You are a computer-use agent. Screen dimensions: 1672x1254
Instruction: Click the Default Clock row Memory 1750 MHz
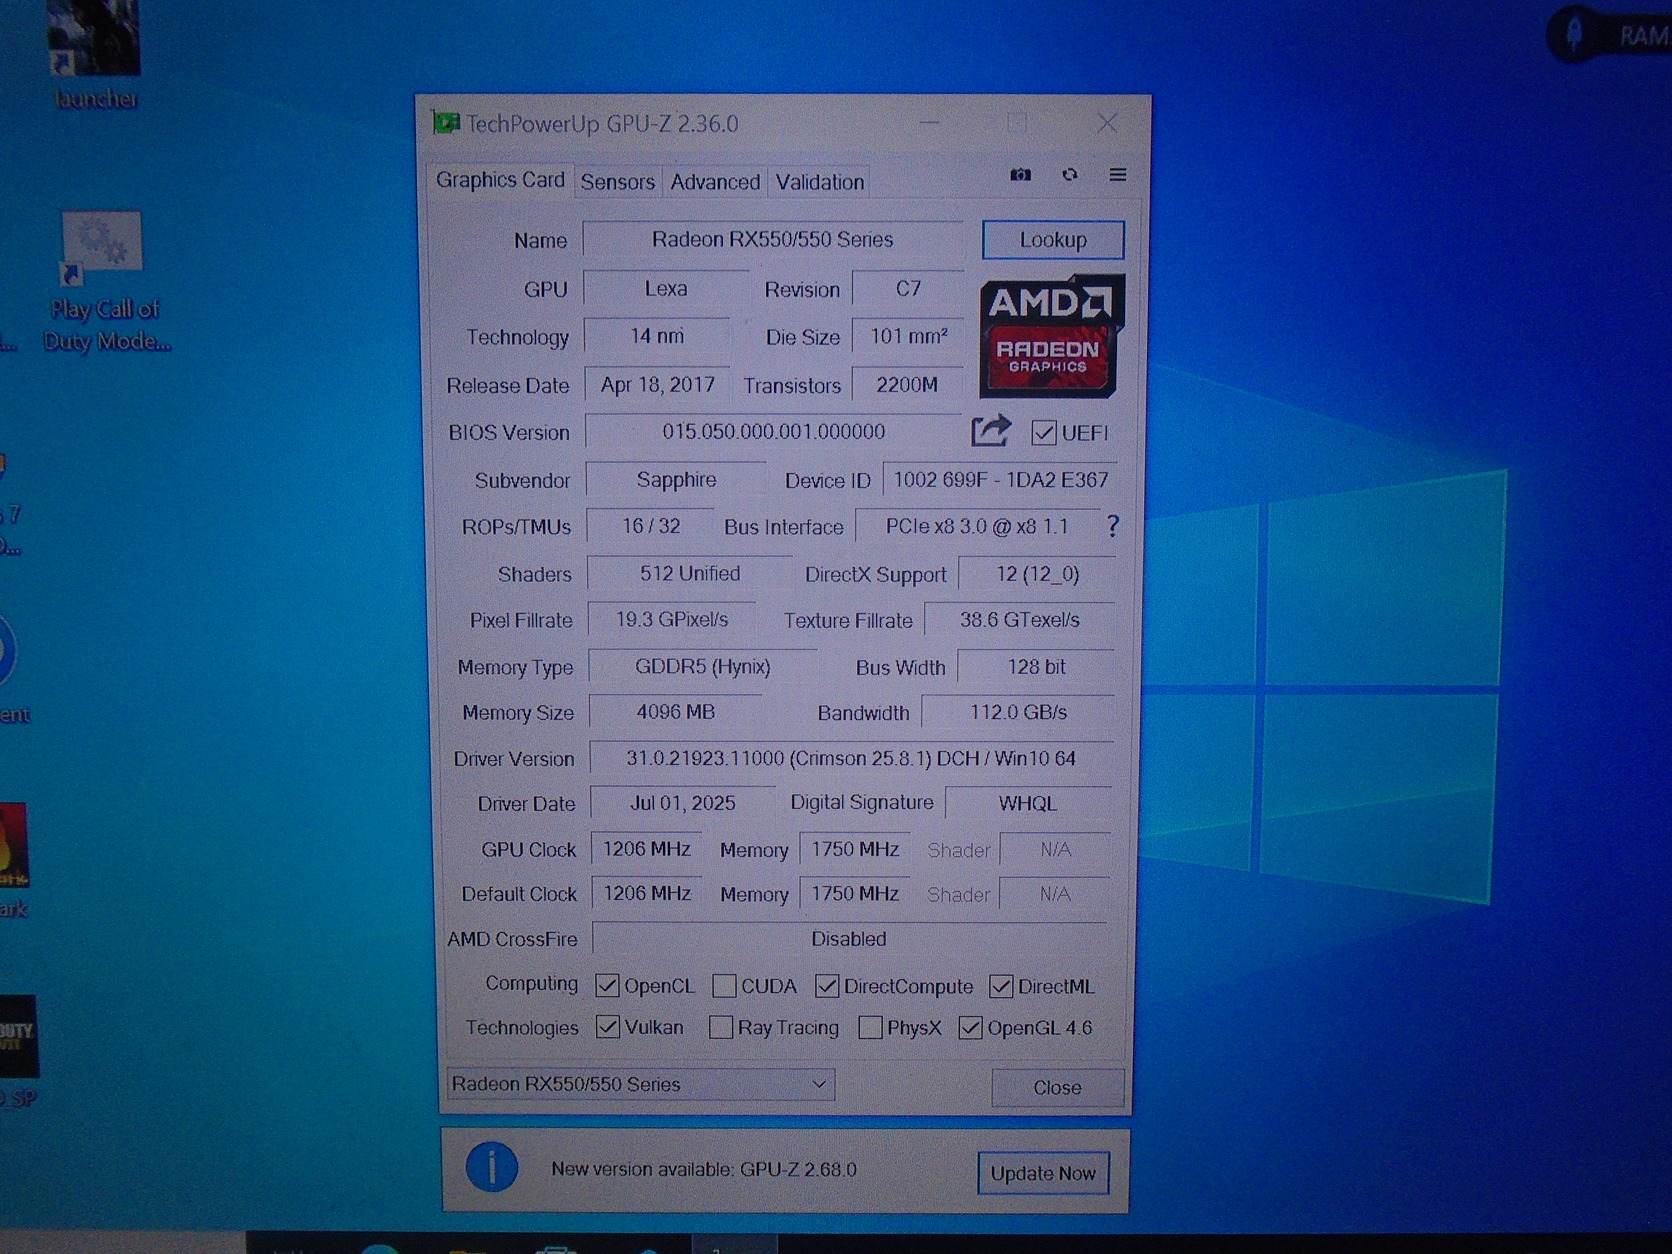pos(855,893)
